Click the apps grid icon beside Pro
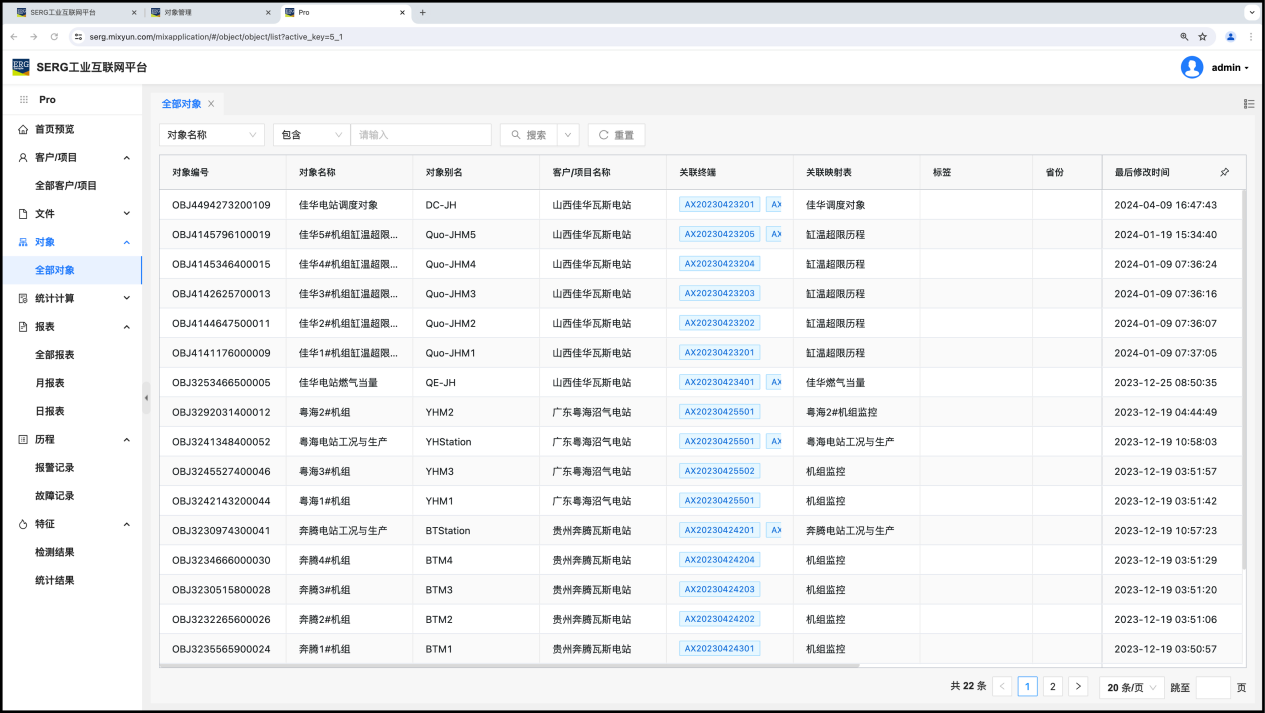The image size is (1265, 713). click(24, 100)
